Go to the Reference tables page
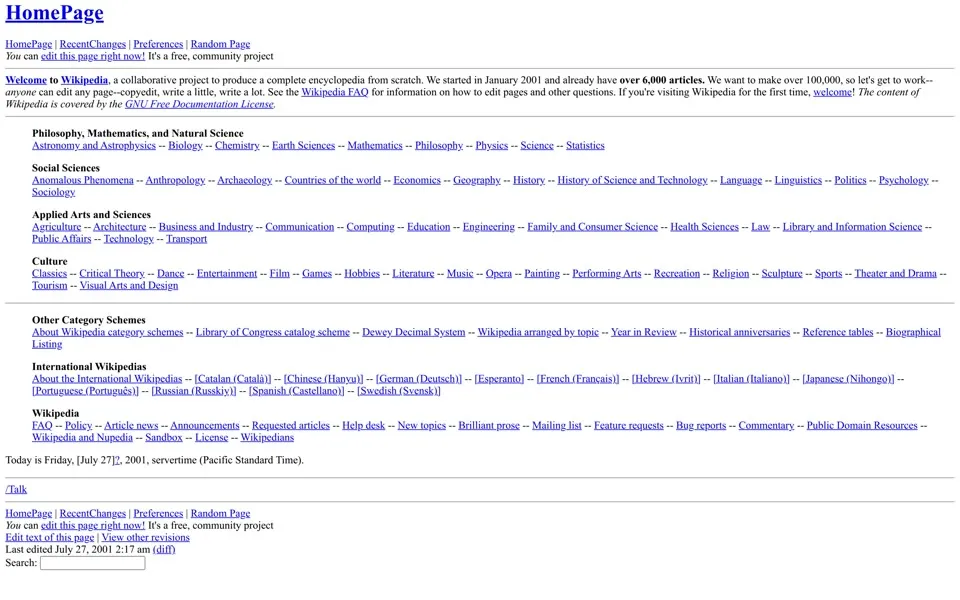 click(838, 332)
